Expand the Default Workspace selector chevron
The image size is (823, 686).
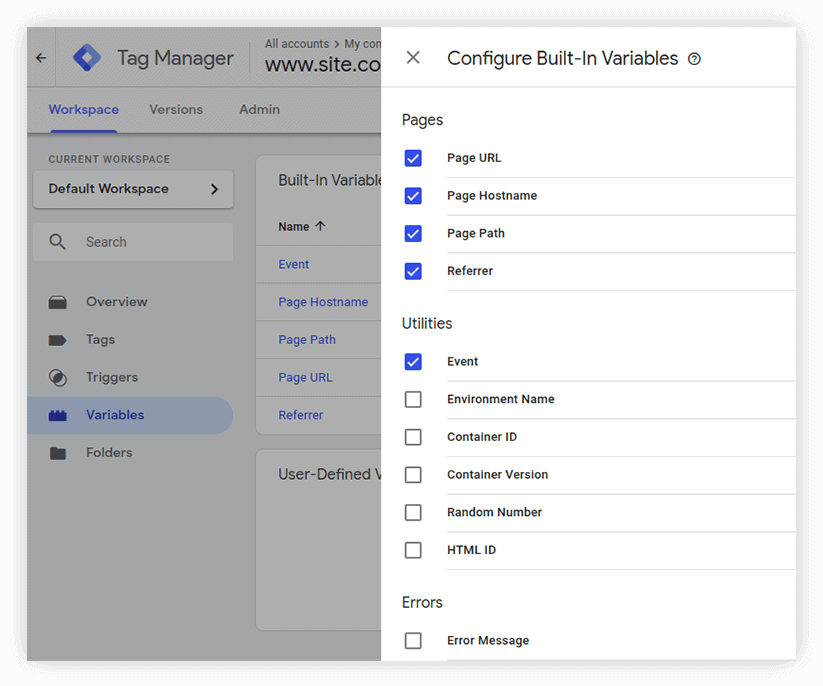click(214, 189)
